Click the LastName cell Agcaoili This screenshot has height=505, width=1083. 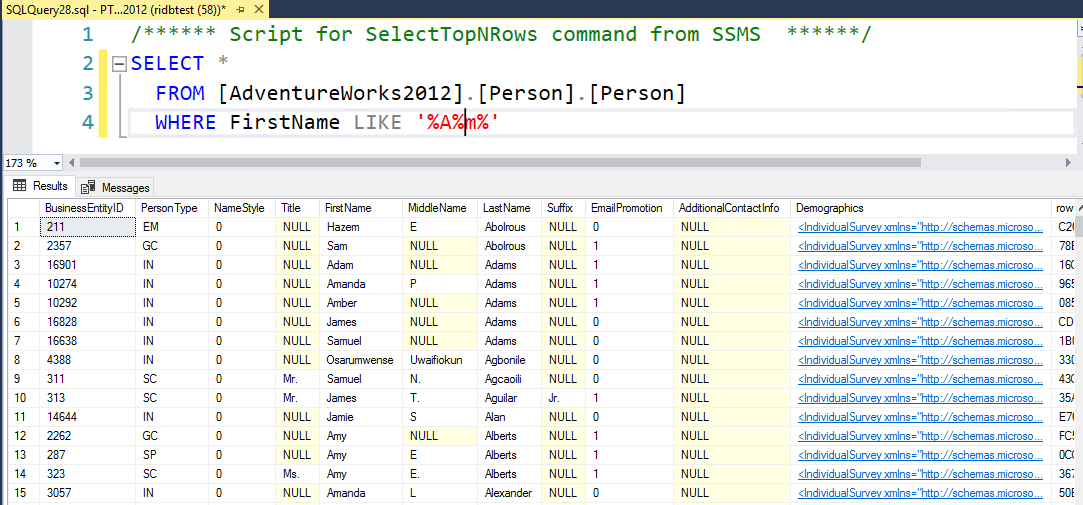click(510, 379)
